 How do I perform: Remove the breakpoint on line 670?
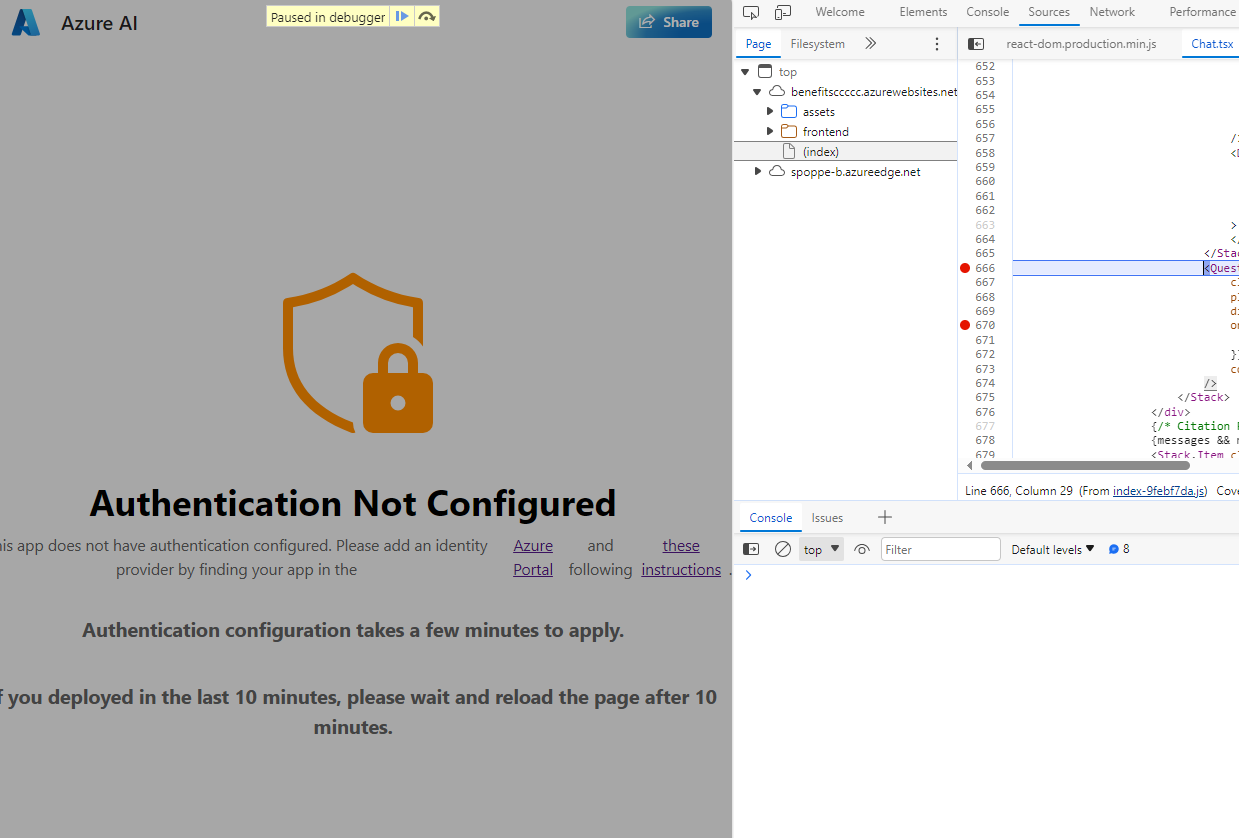pyautogui.click(x=965, y=325)
